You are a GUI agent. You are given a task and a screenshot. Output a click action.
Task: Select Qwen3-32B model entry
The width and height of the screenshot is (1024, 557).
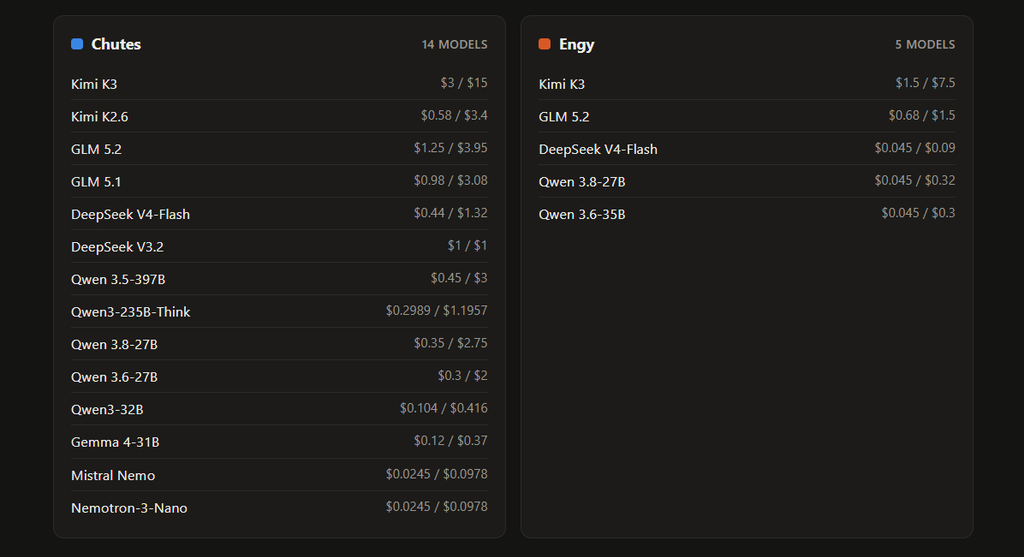tap(280, 409)
